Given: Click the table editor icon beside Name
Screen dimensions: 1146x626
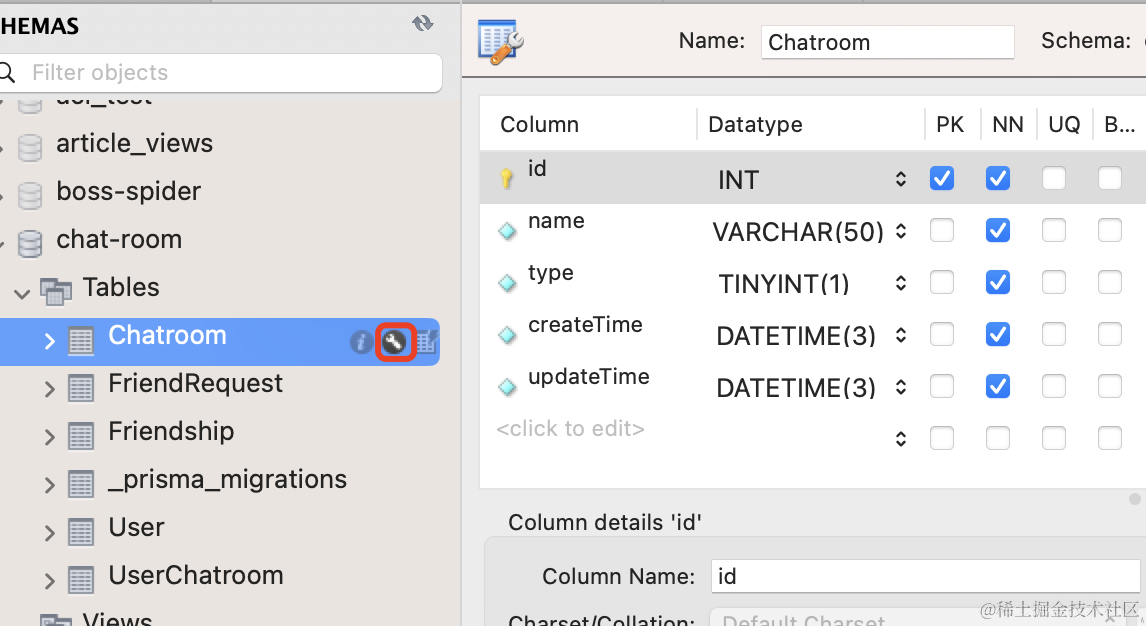Looking at the screenshot, I should coord(501,41).
